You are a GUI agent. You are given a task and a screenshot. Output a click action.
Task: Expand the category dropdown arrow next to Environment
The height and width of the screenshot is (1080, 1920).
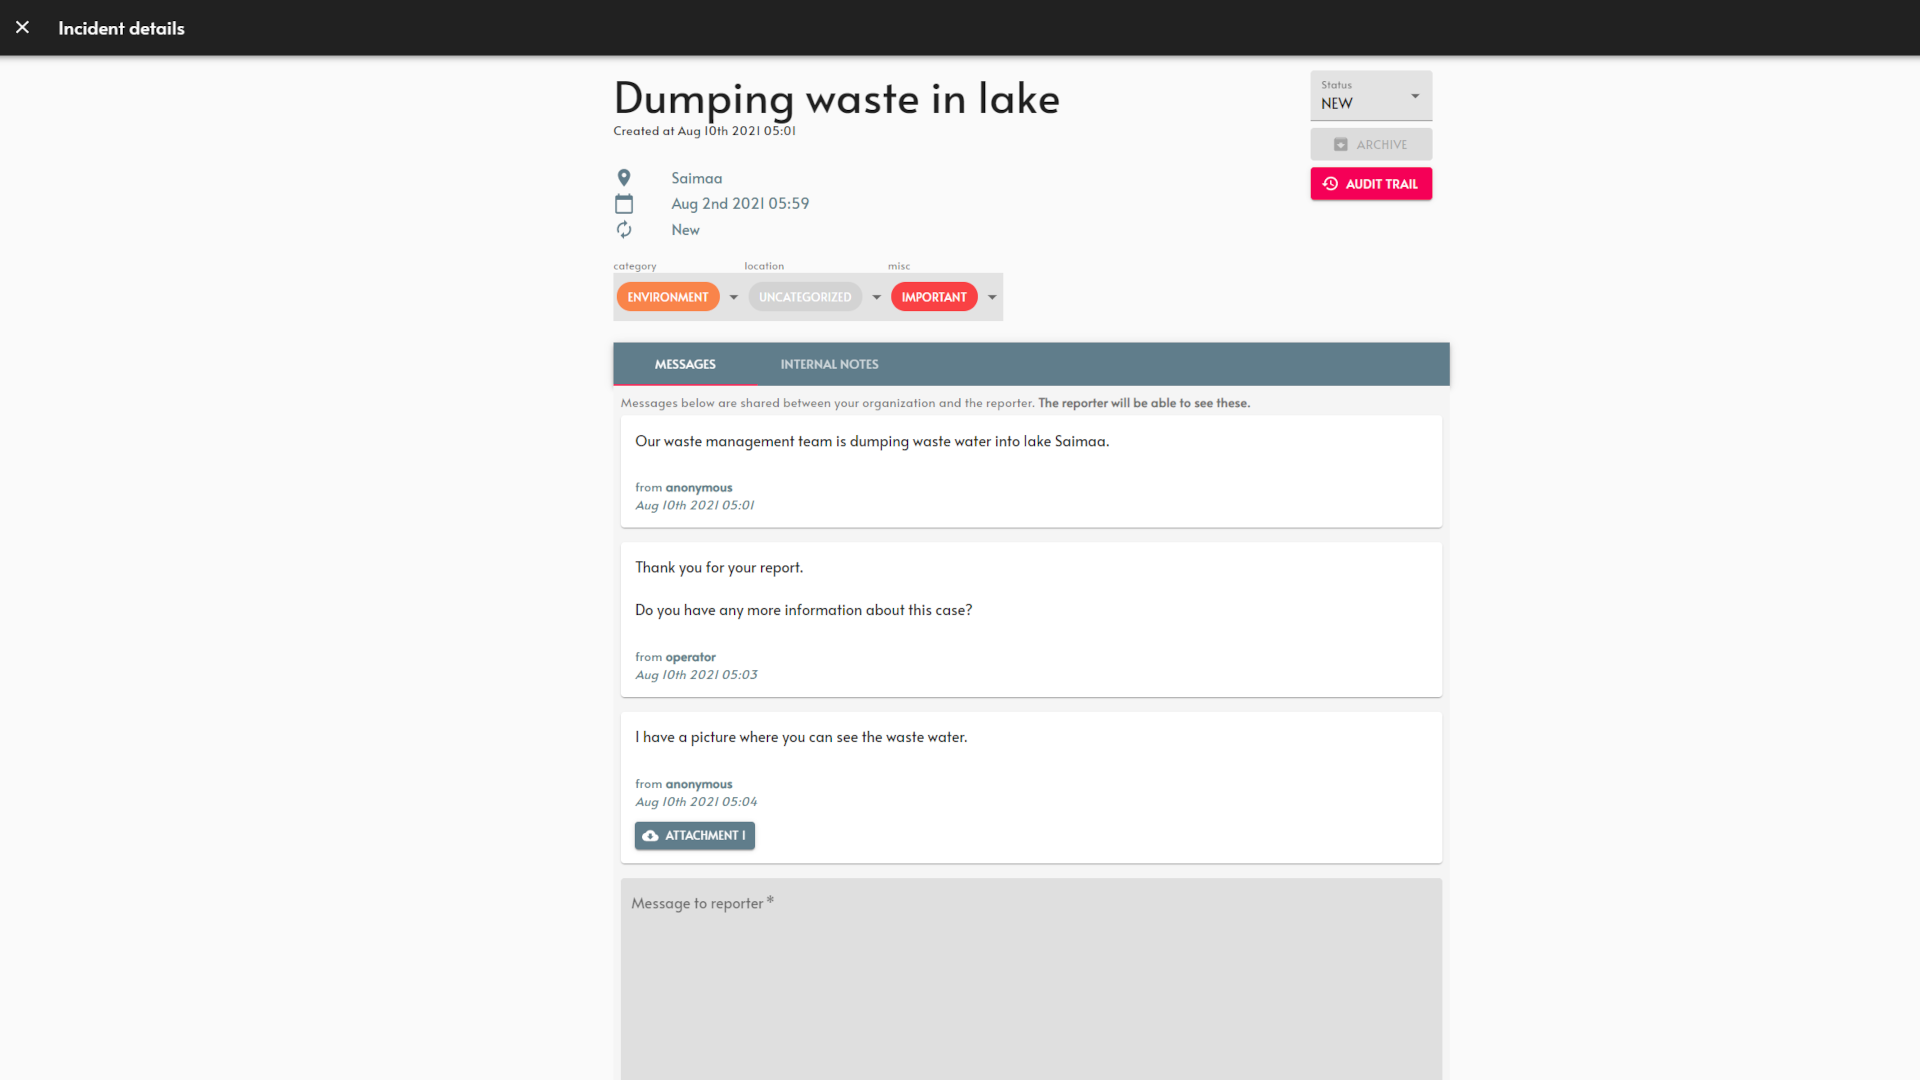[733, 297]
